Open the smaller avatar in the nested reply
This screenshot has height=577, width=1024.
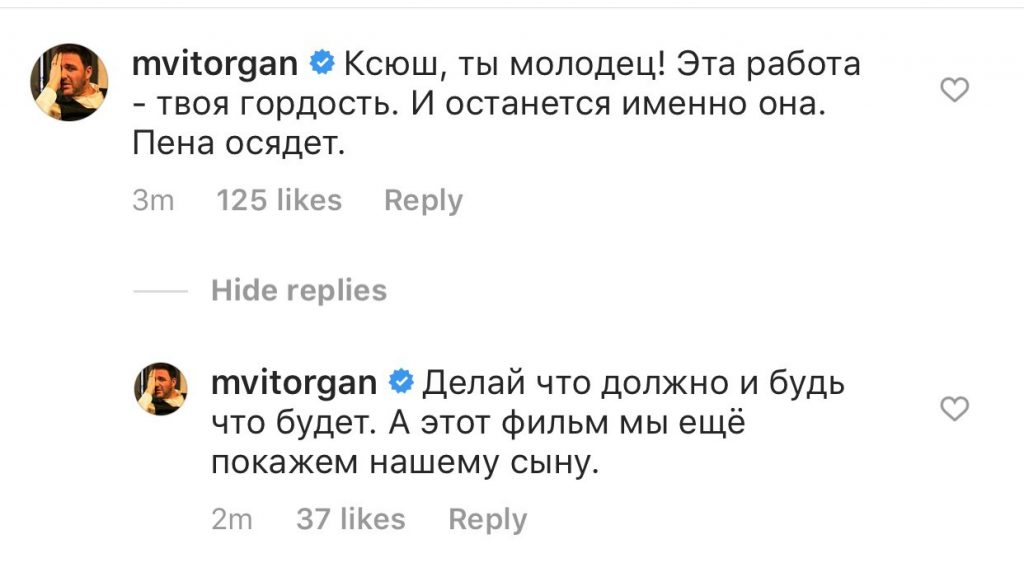tap(161, 389)
